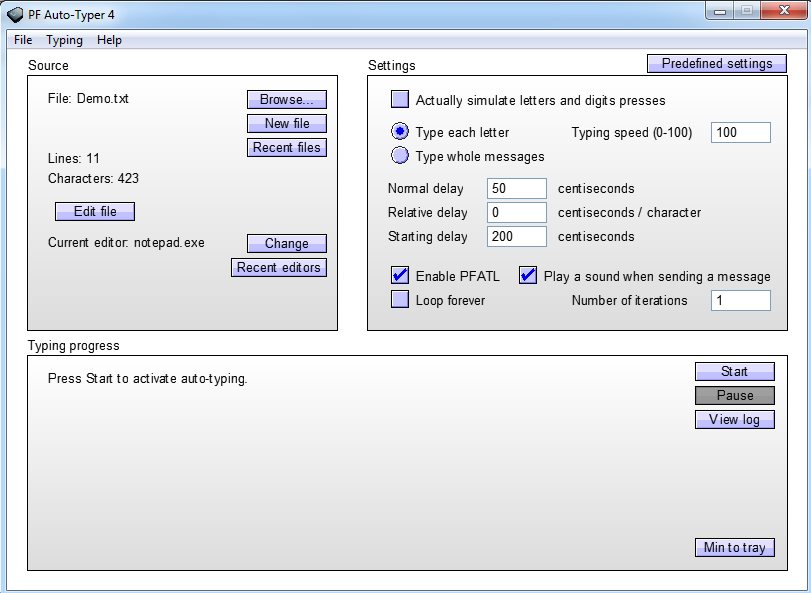Focus the Starting delay field
The width and height of the screenshot is (811, 593).
[x=517, y=236]
